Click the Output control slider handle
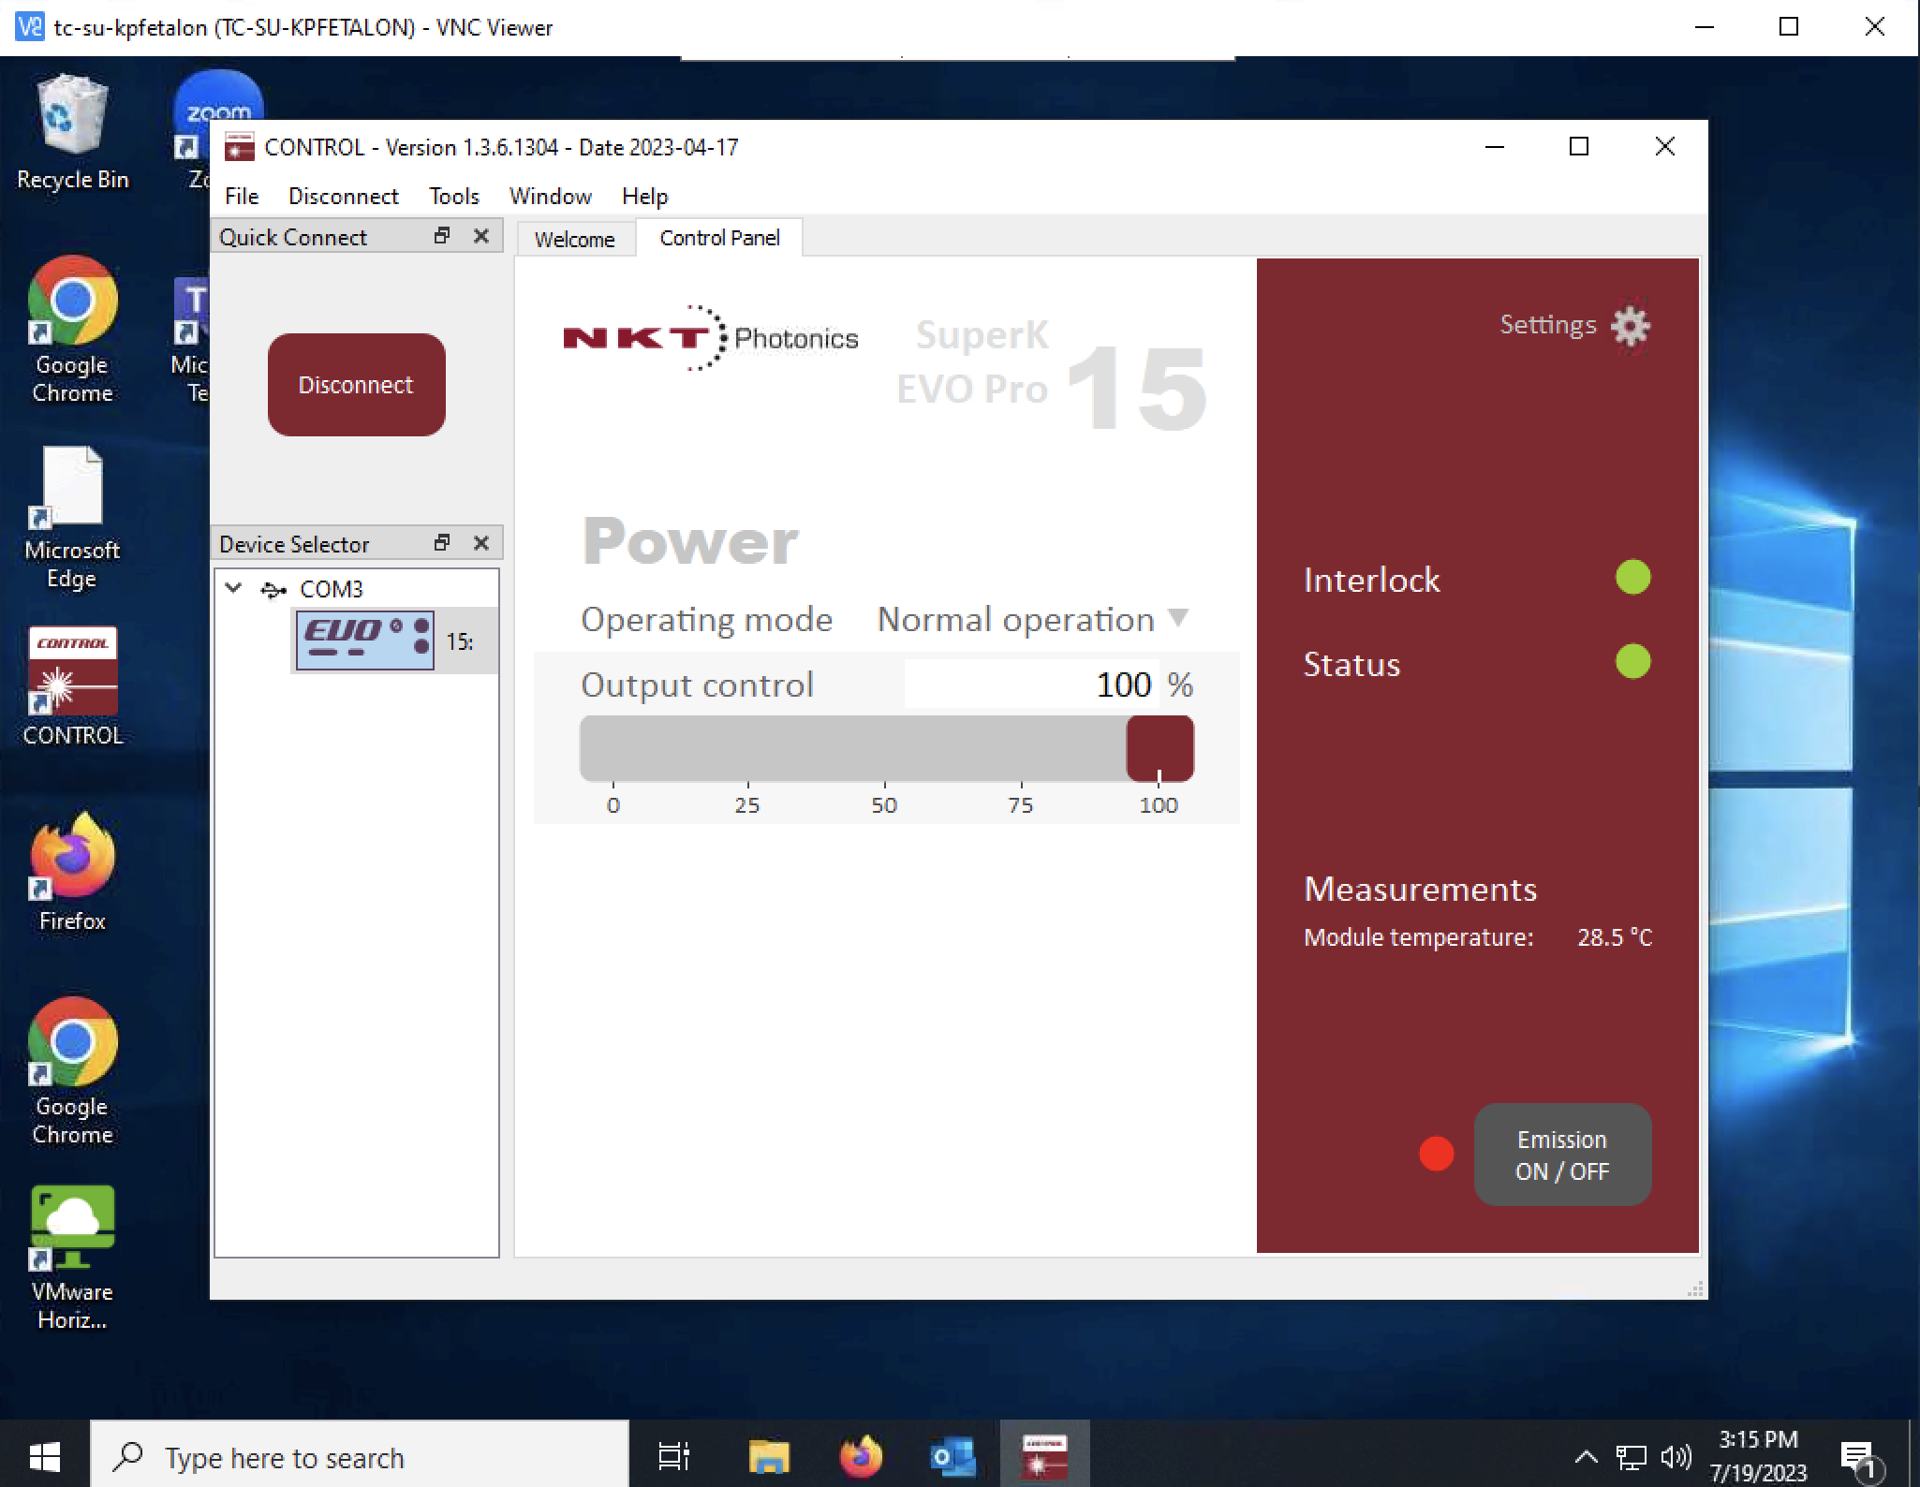This screenshot has width=1920, height=1487. 1160,747
